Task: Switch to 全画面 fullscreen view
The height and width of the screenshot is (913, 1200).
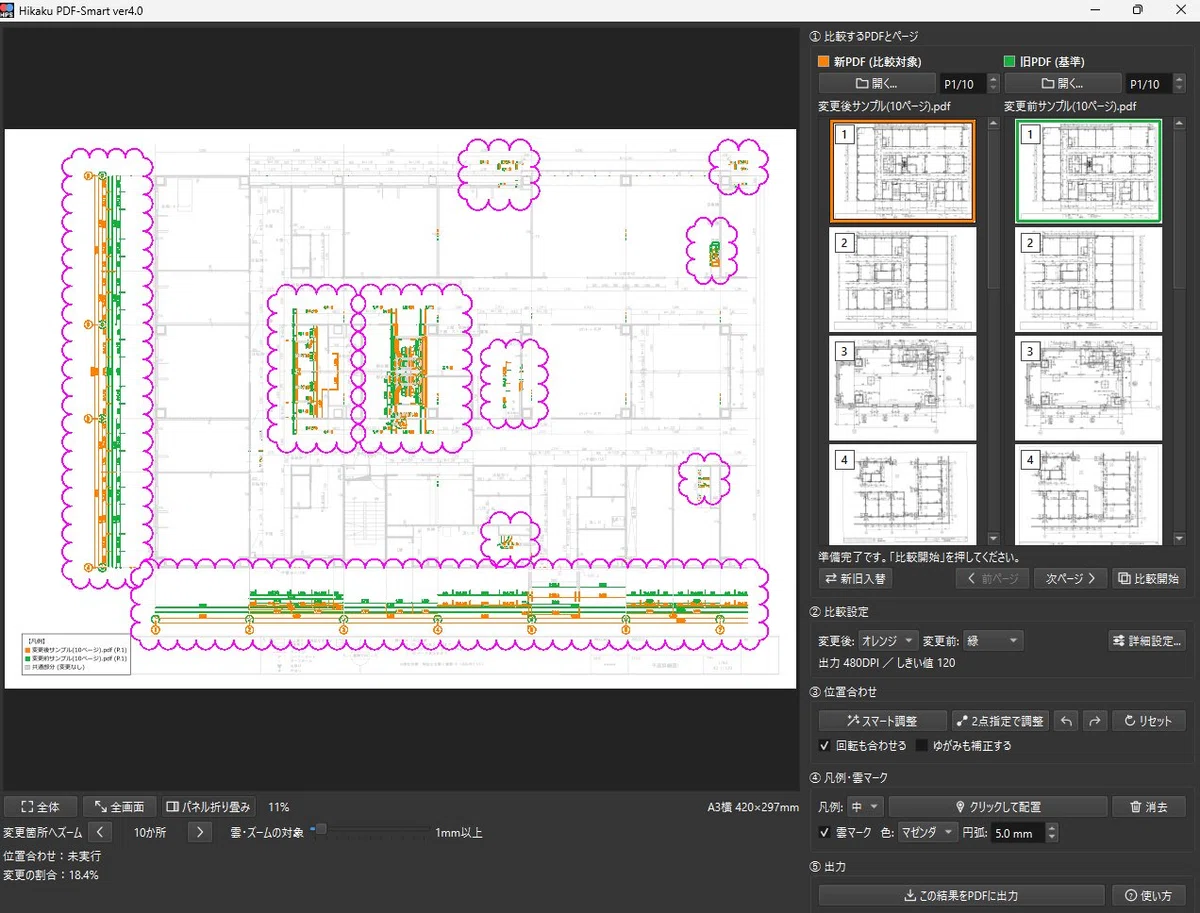Action: pos(121,807)
